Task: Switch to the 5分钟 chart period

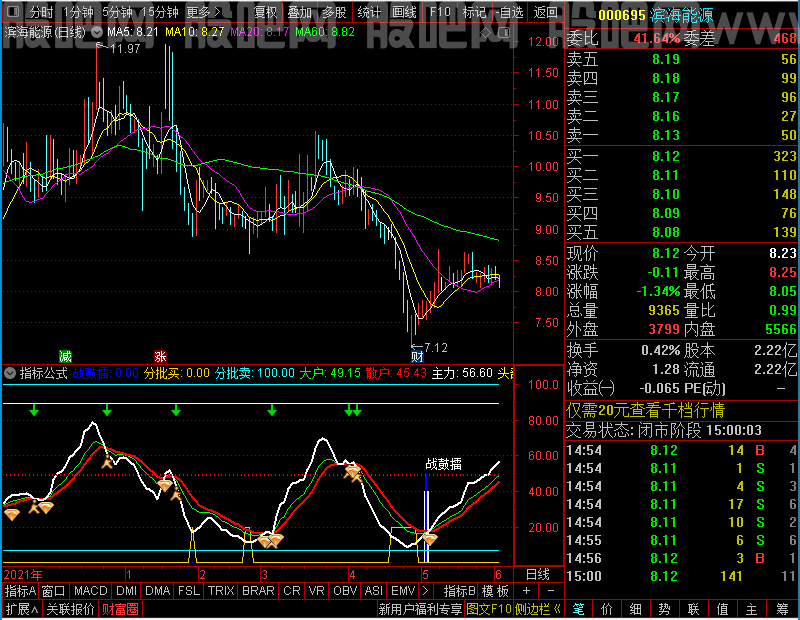Action: coord(117,12)
